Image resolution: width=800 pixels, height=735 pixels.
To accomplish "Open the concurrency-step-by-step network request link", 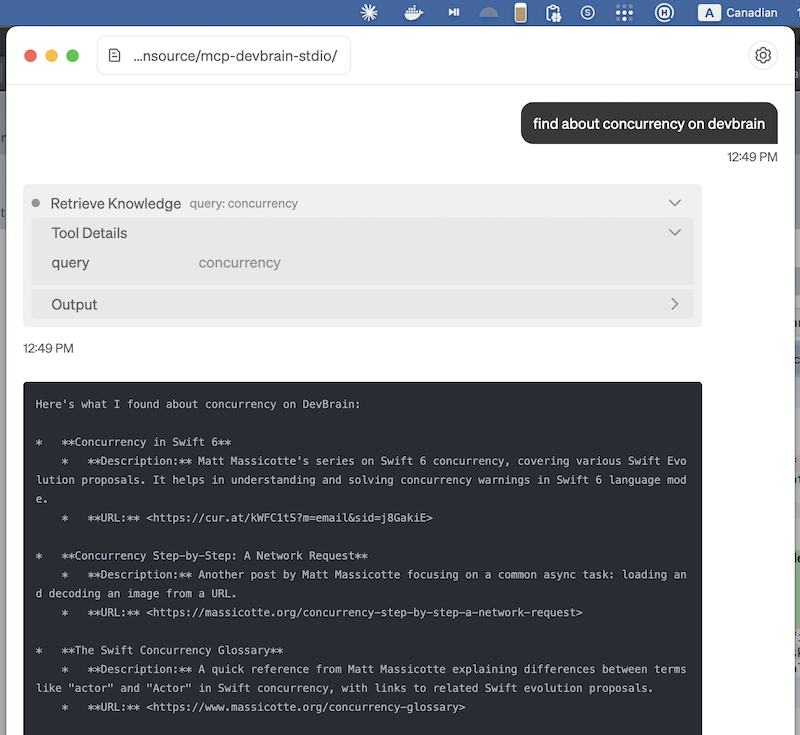I will click(x=364, y=612).
